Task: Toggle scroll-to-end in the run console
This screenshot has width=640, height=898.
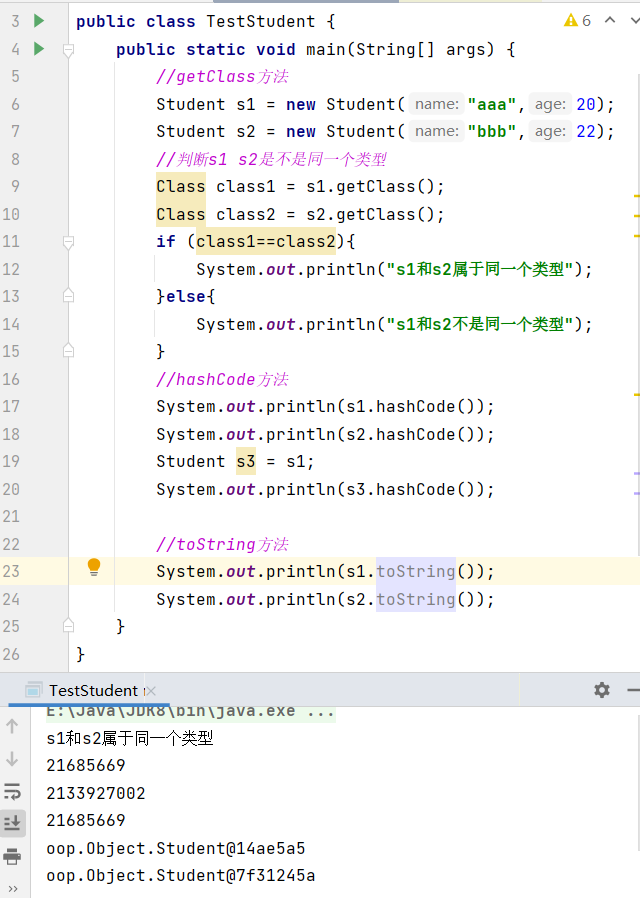Action: pos(12,824)
